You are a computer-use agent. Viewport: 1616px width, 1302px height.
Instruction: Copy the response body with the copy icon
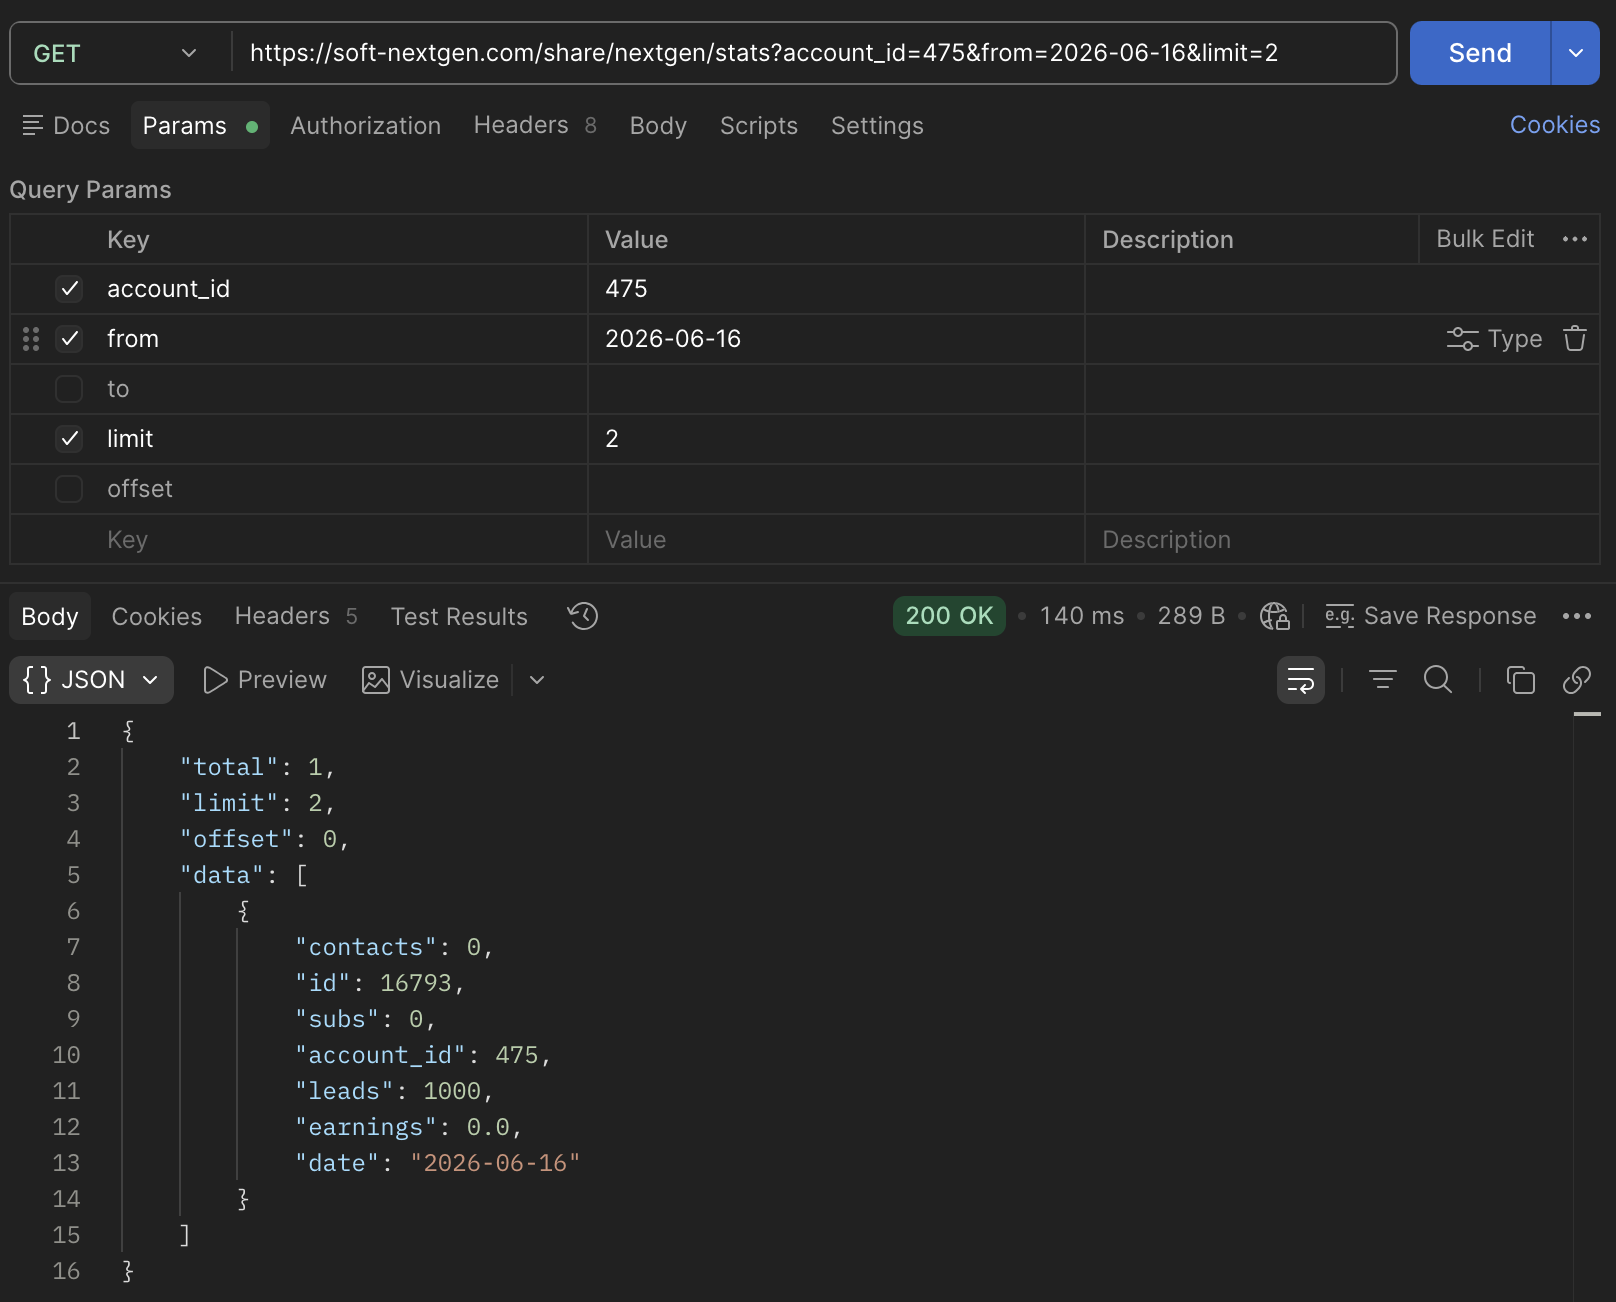1520,680
